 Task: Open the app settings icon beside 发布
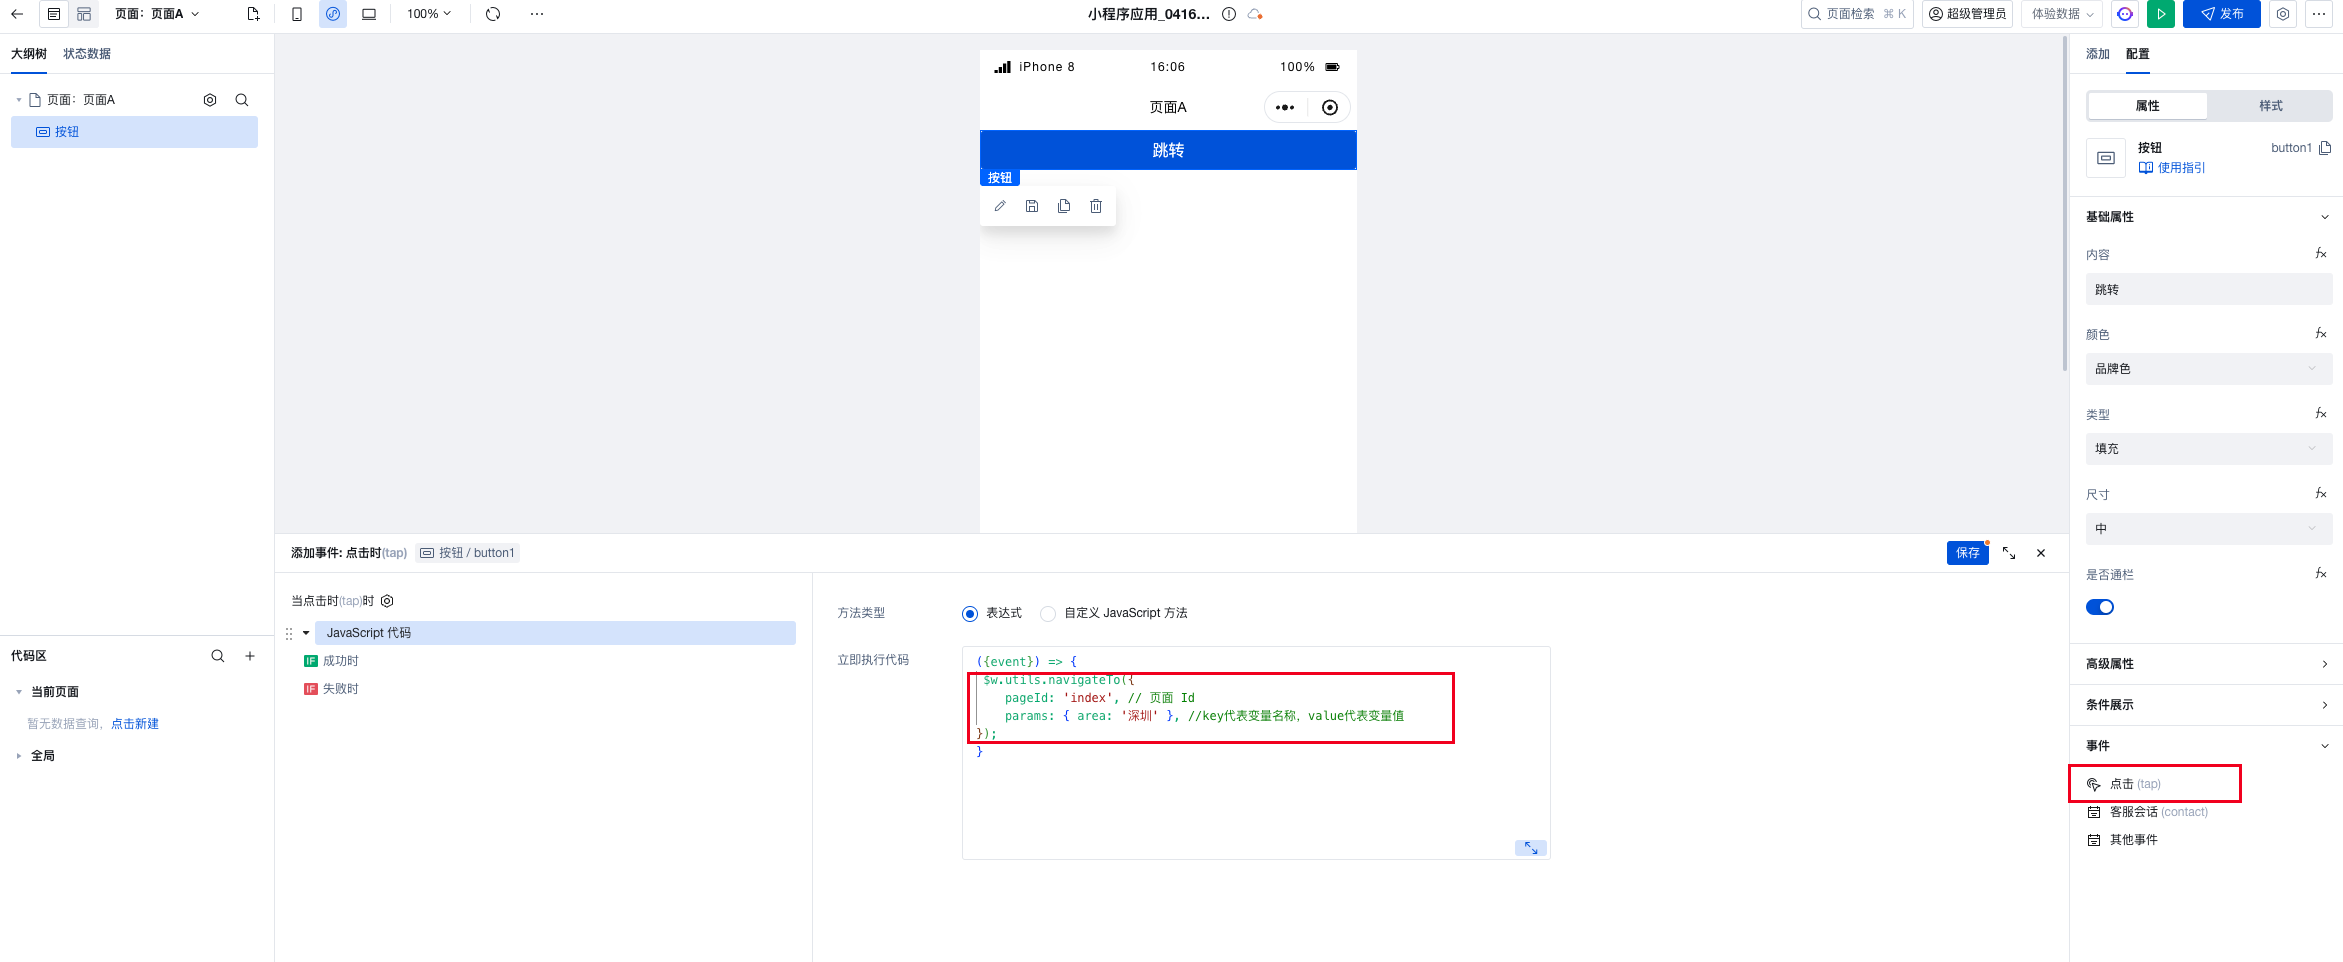(x=2283, y=14)
